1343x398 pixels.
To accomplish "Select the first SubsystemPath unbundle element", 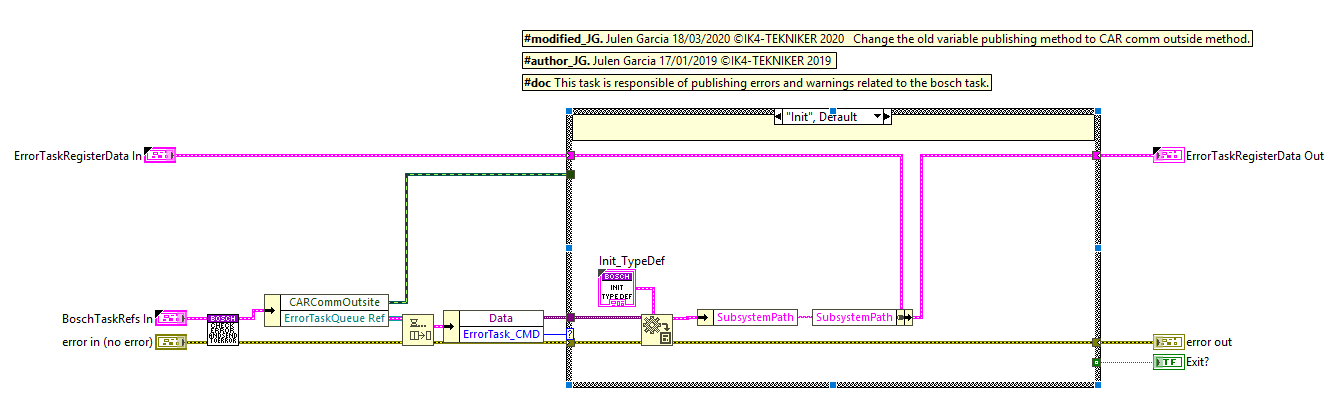I will pyautogui.click(x=755, y=318).
